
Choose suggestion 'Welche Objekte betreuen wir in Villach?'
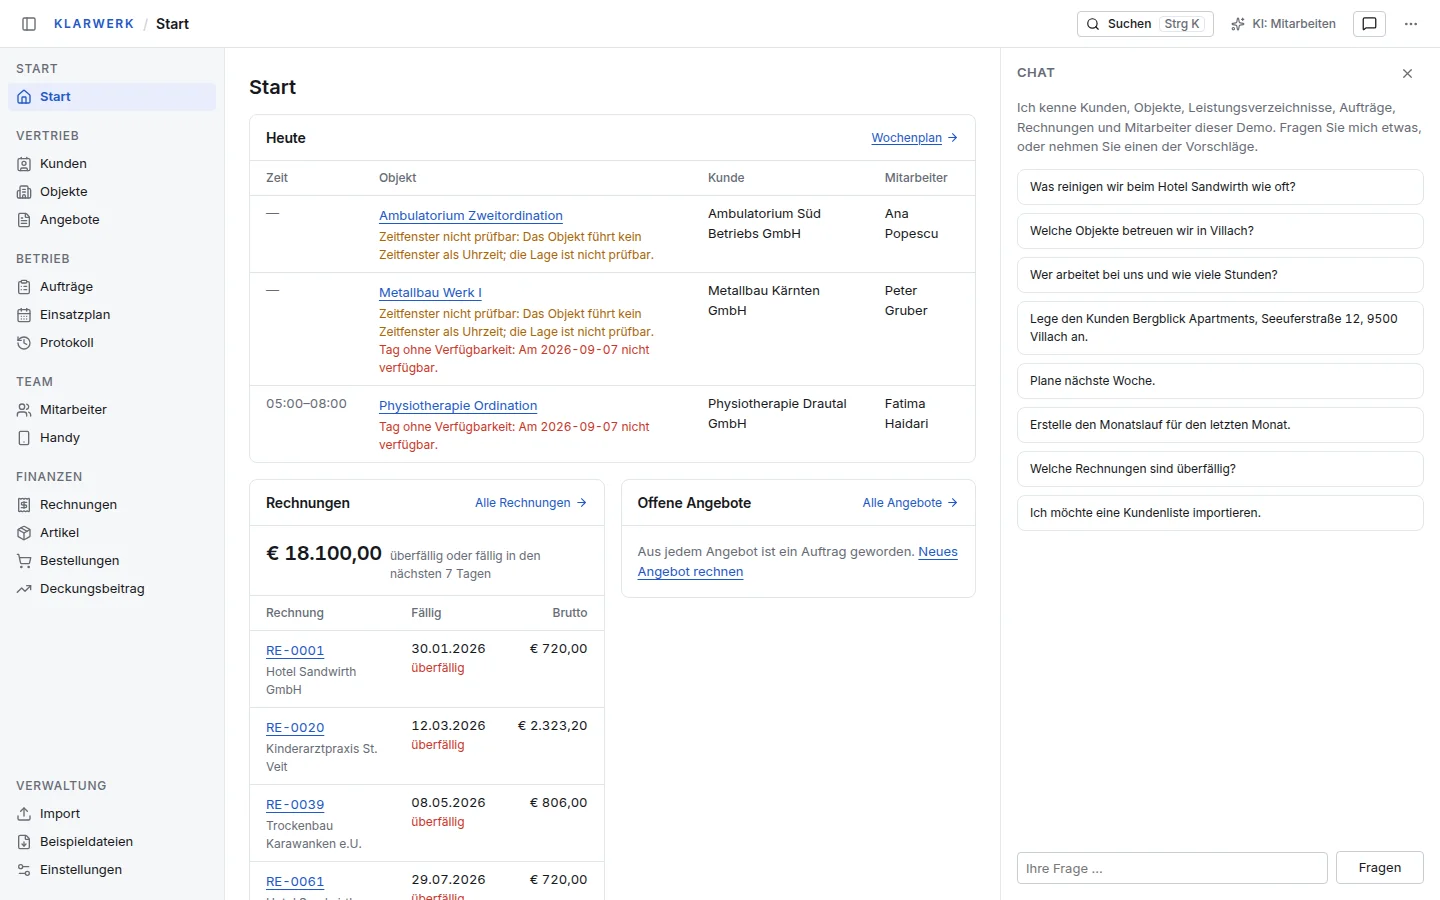point(1220,231)
